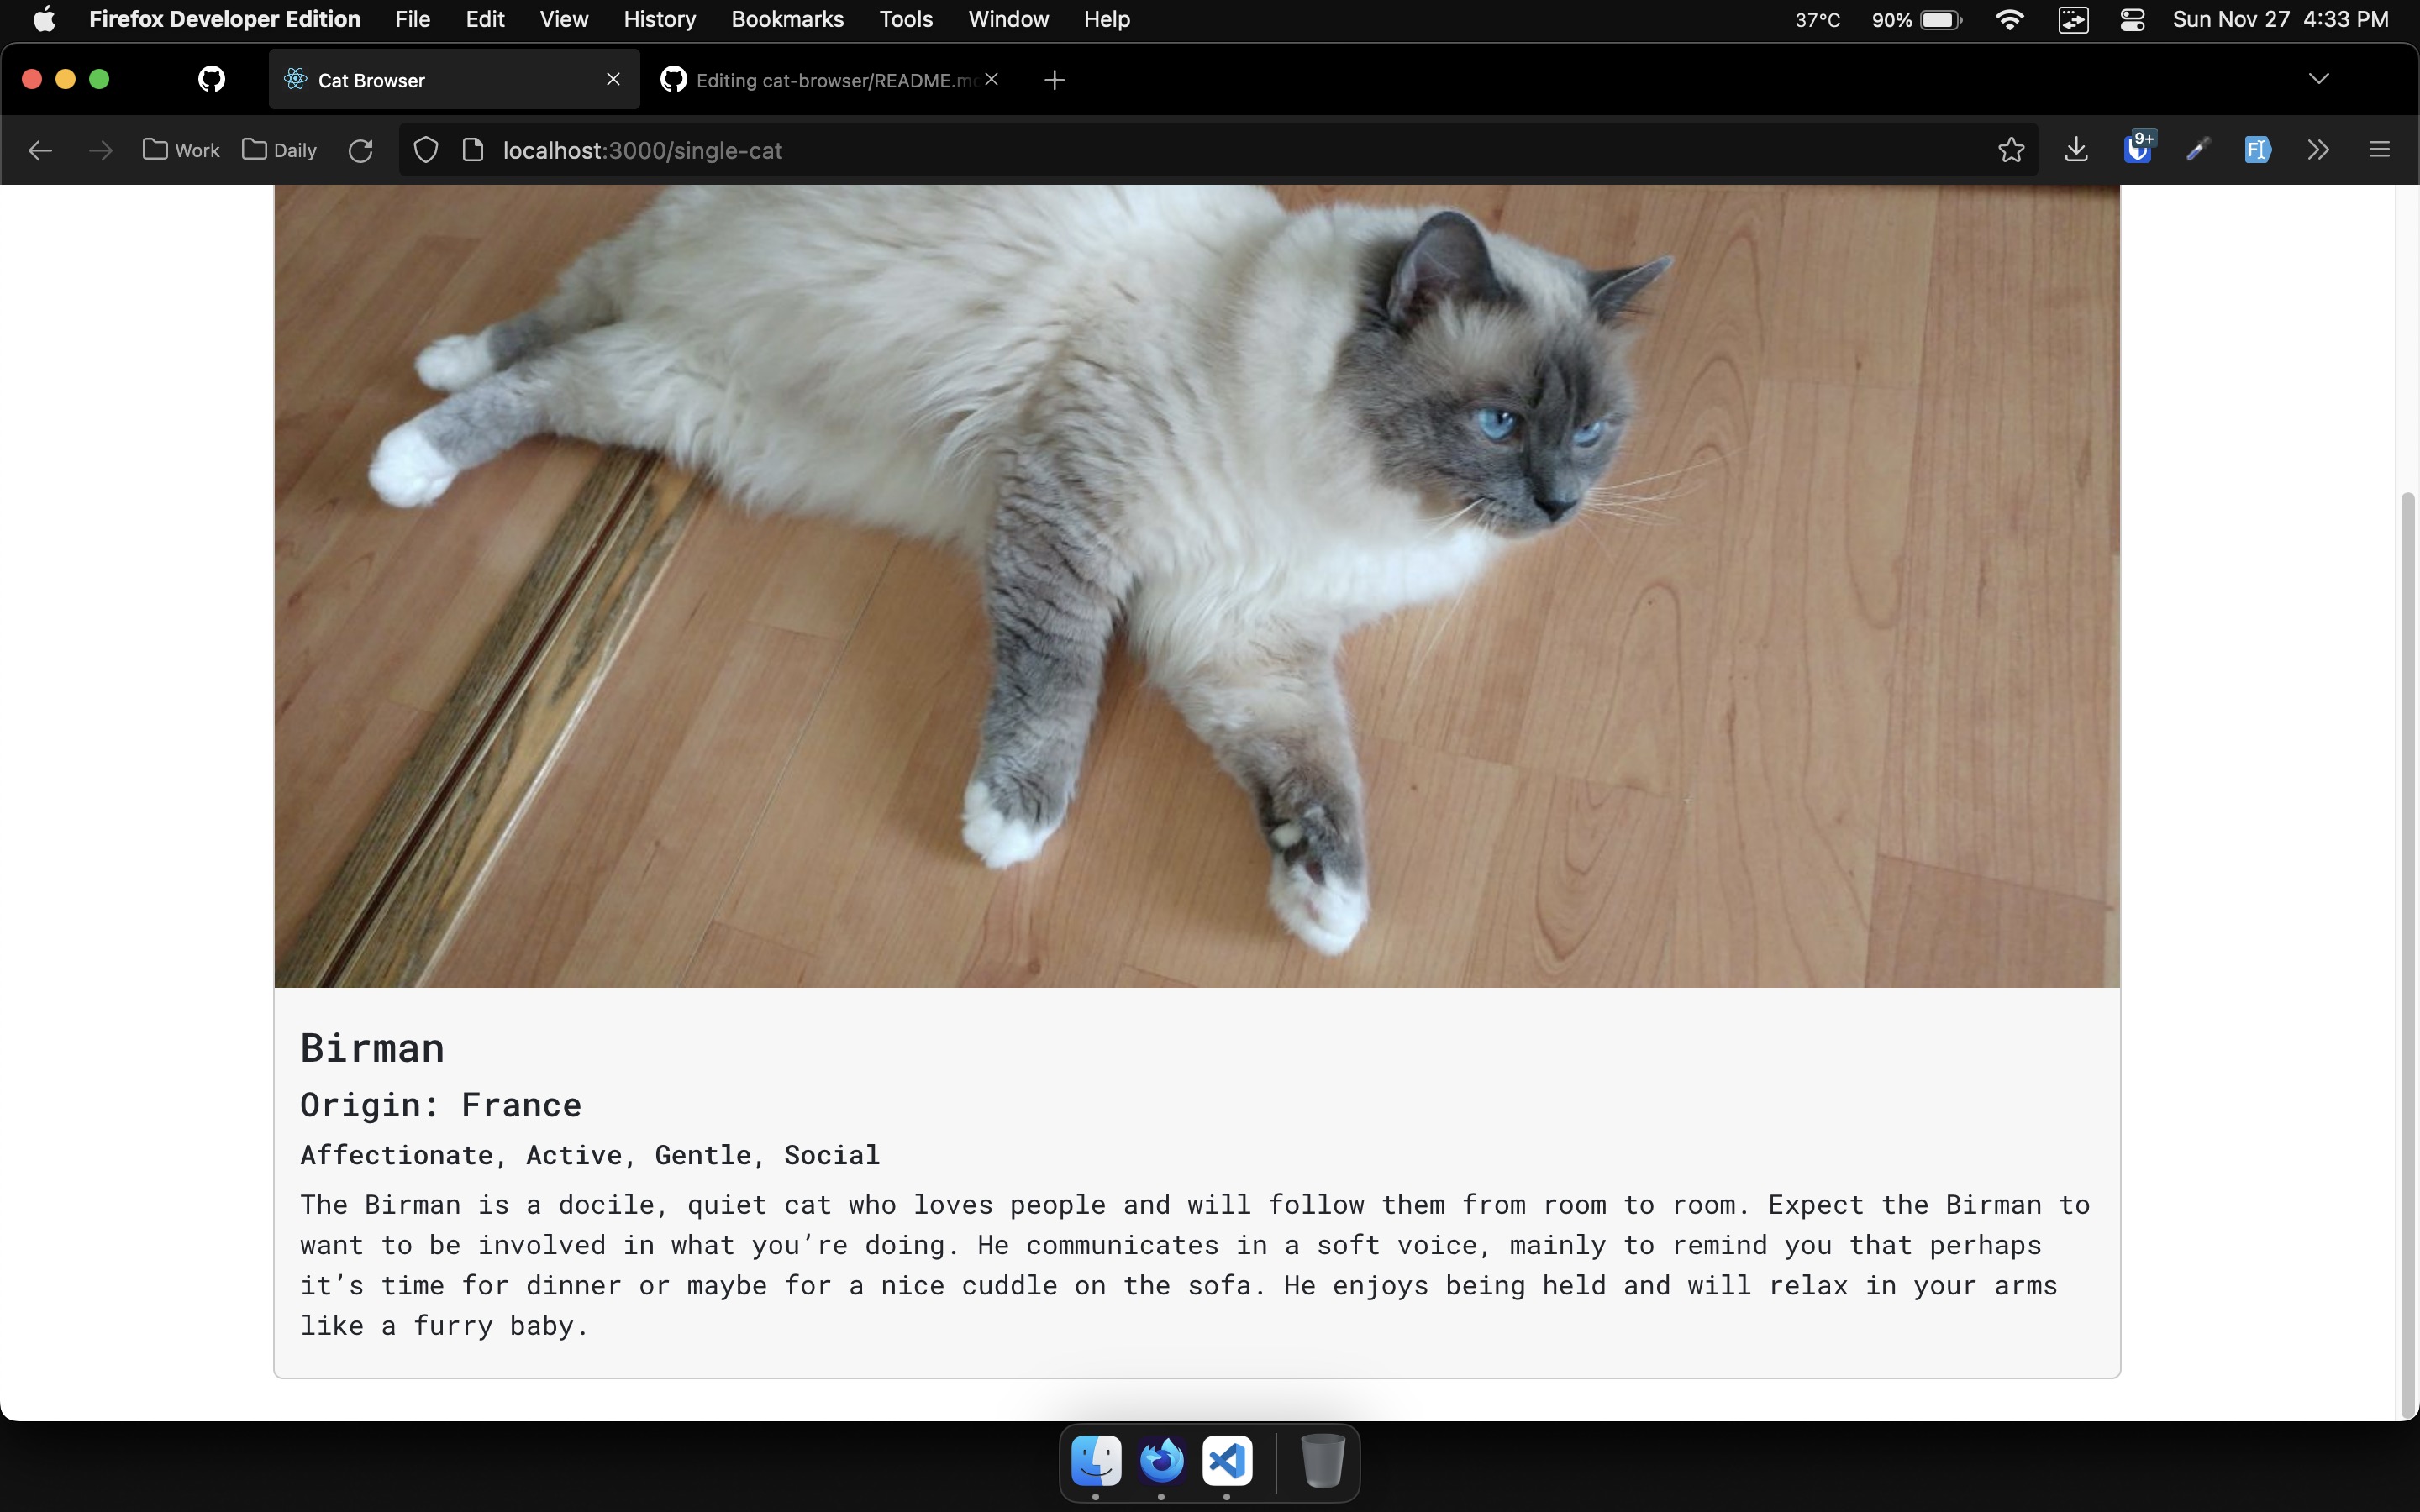This screenshot has height=1512, width=2420.
Task: Open the Work bookmarks folder
Action: click(x=180, y=150)
